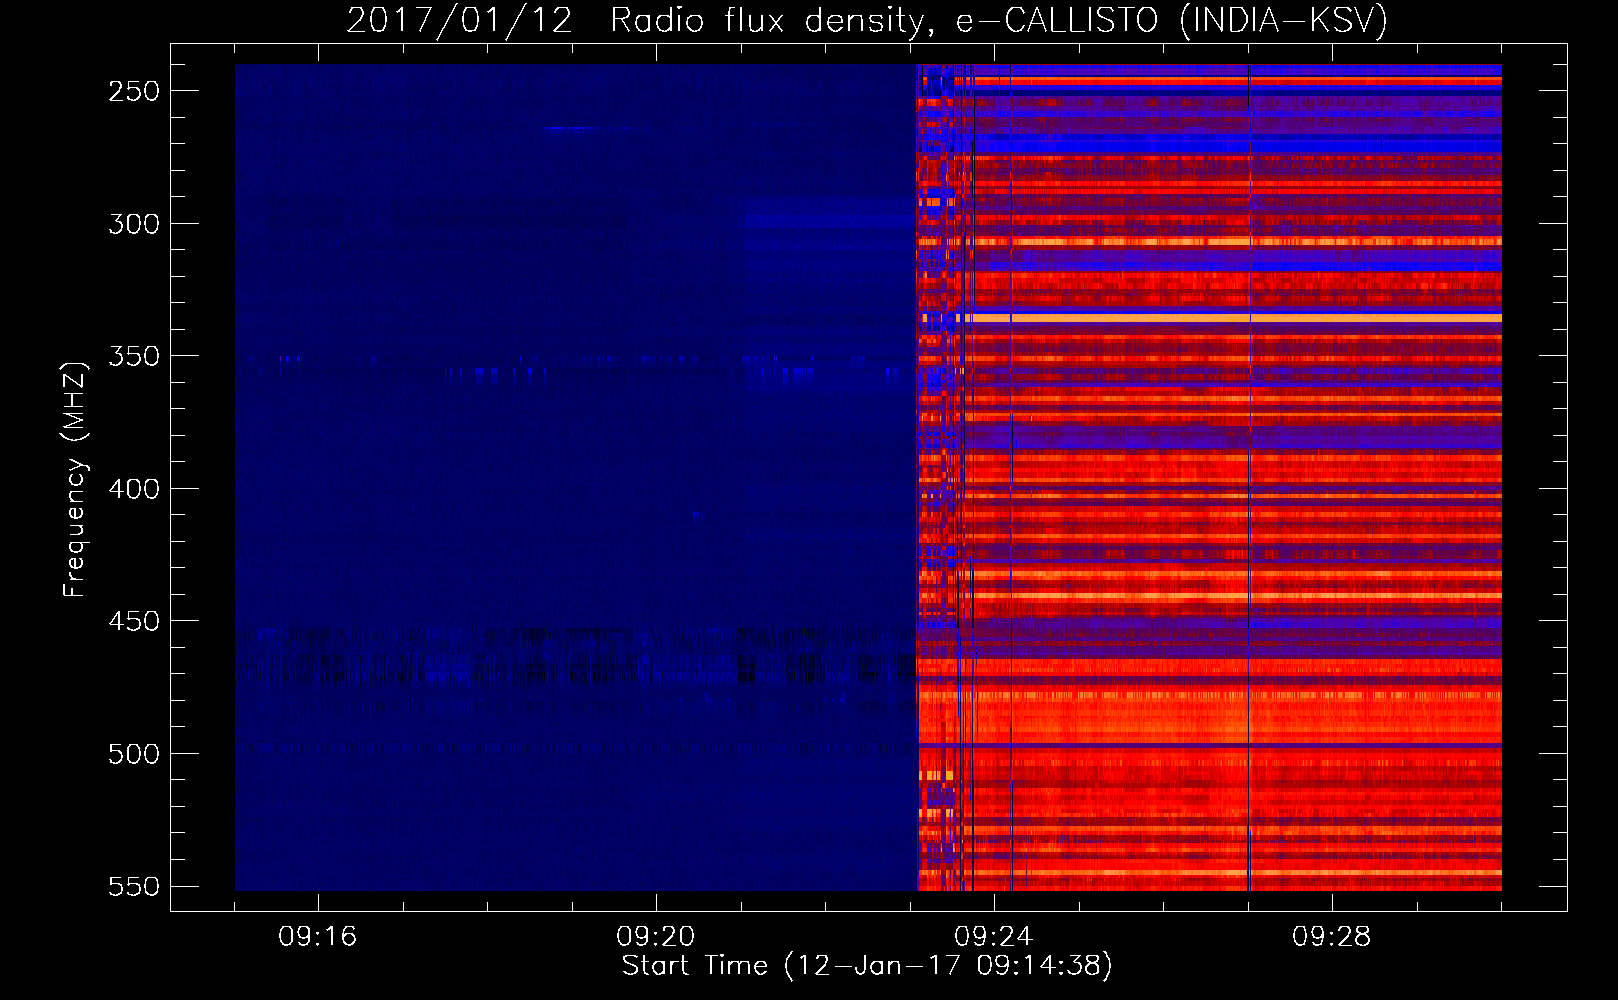This screenshot has height=1000, width=1618.
Task: Click the '300' frequency axis label
Action: 134,224
